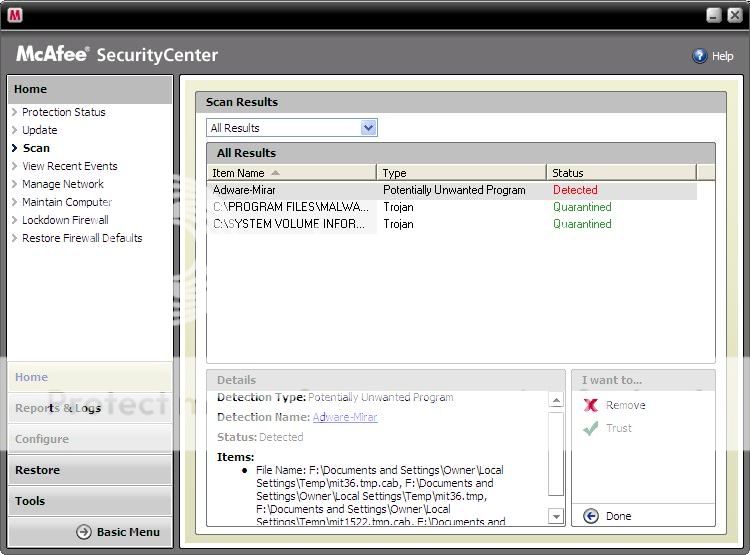Click the Details scrollbar thumb
750x555 pixels.
pyautogui.click(x=556, y=453)
